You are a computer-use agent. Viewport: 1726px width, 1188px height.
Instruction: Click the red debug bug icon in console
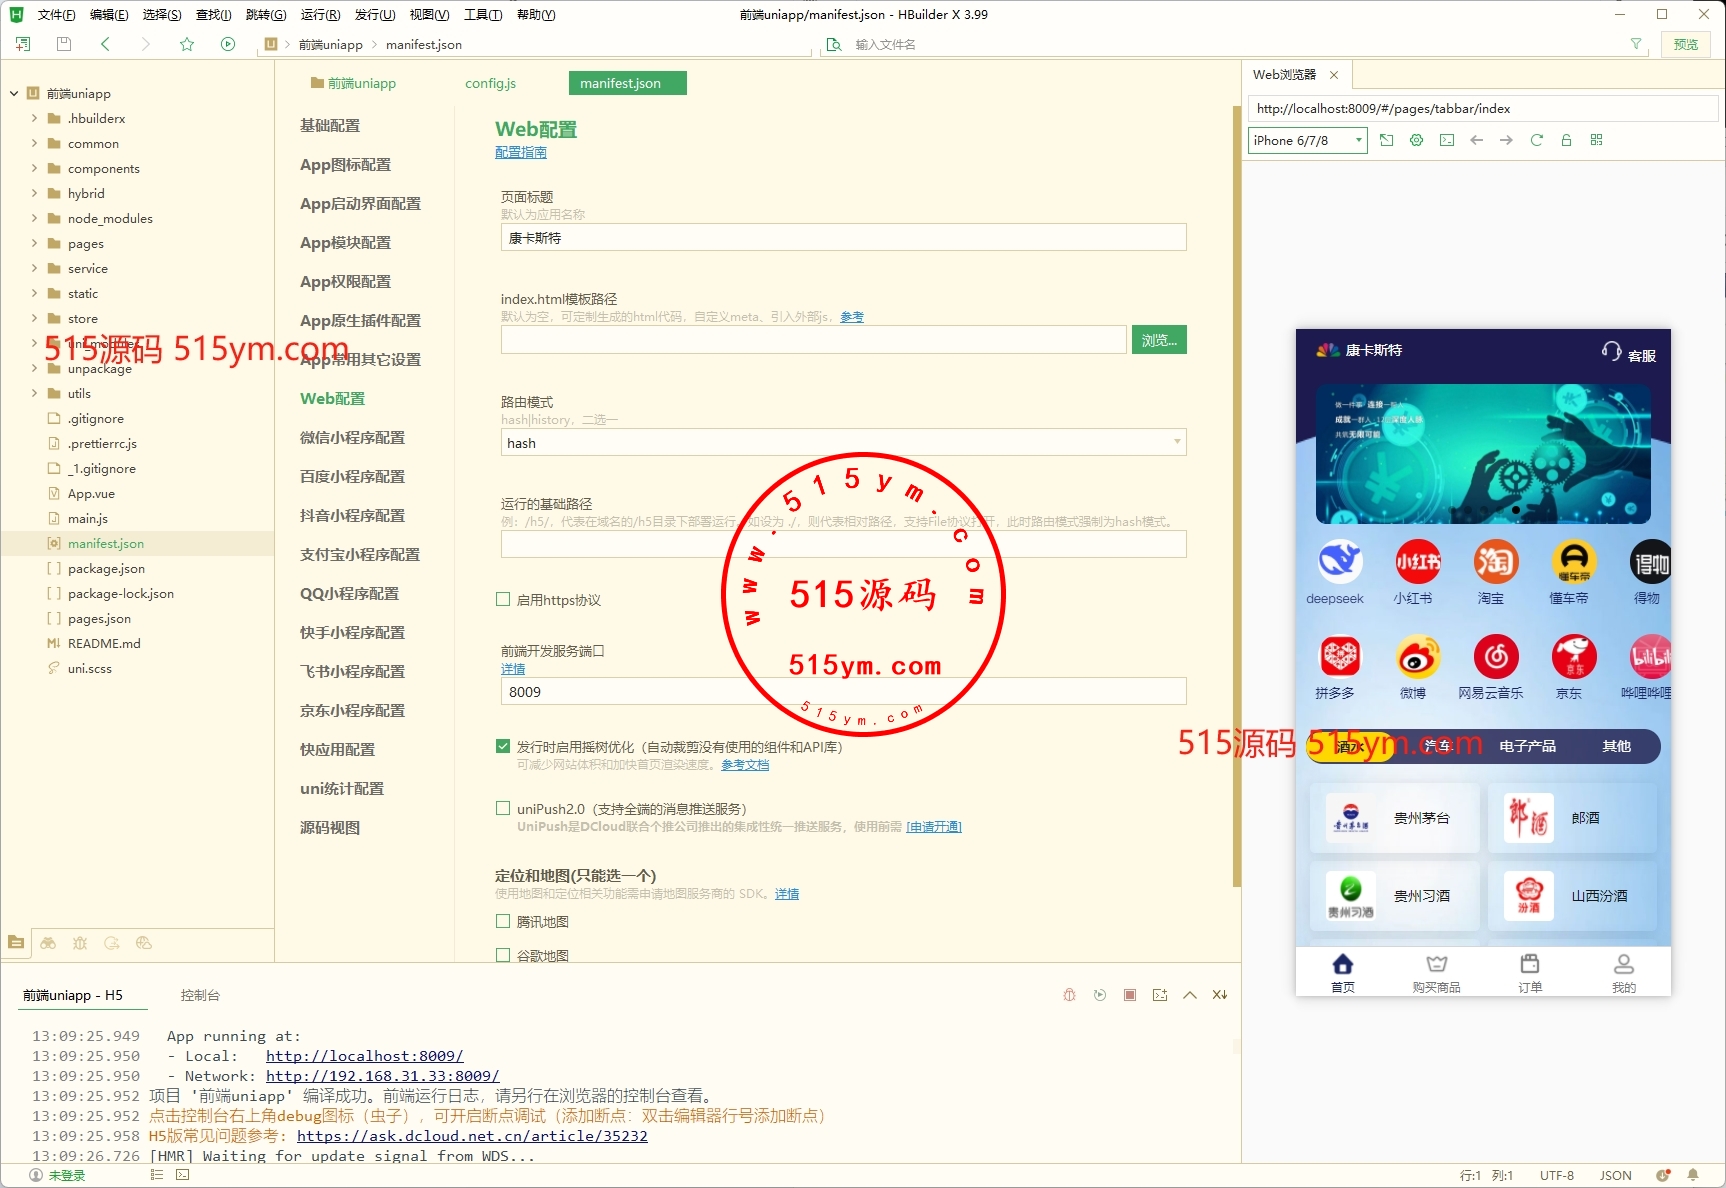[1069, 995]
